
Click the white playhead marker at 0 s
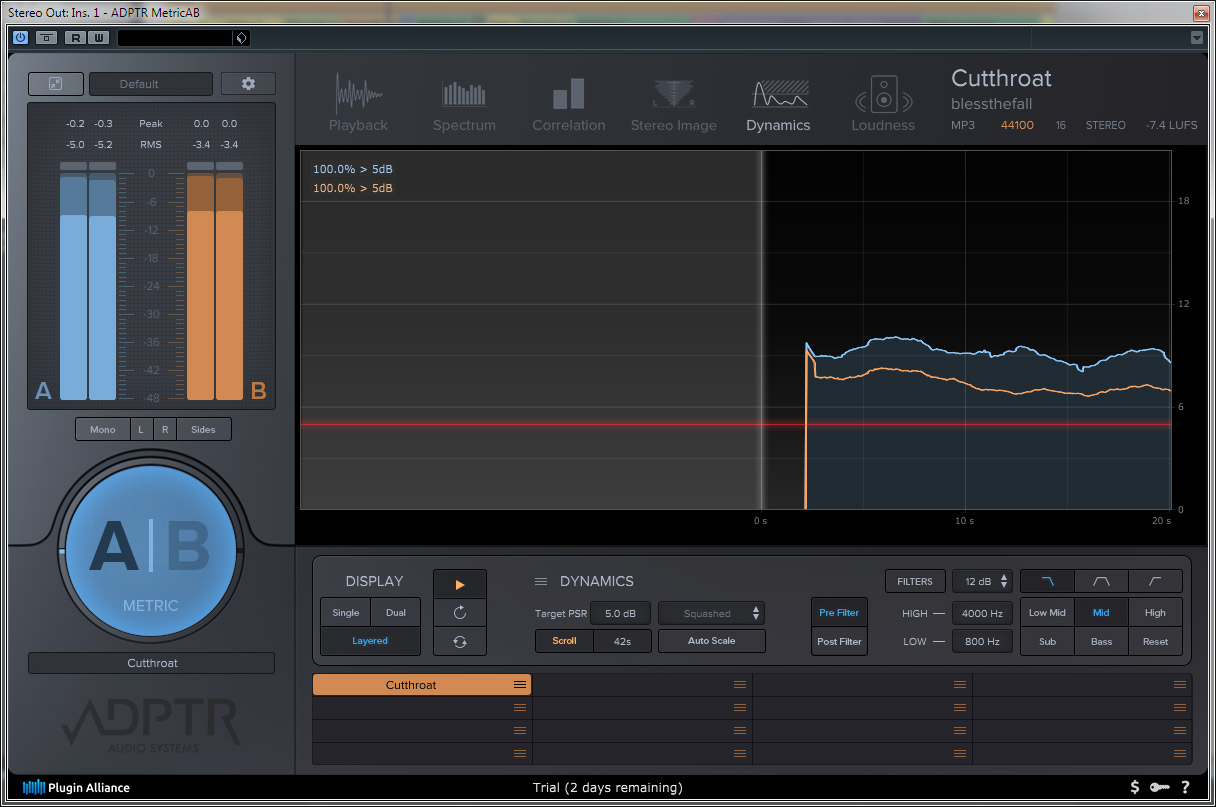(x=761, y=330)
